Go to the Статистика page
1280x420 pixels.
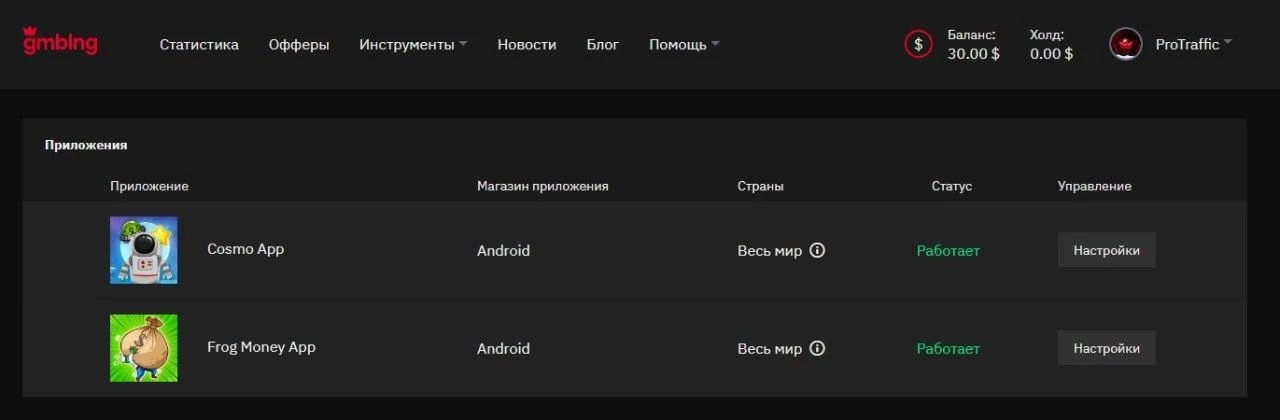(199, 44)
